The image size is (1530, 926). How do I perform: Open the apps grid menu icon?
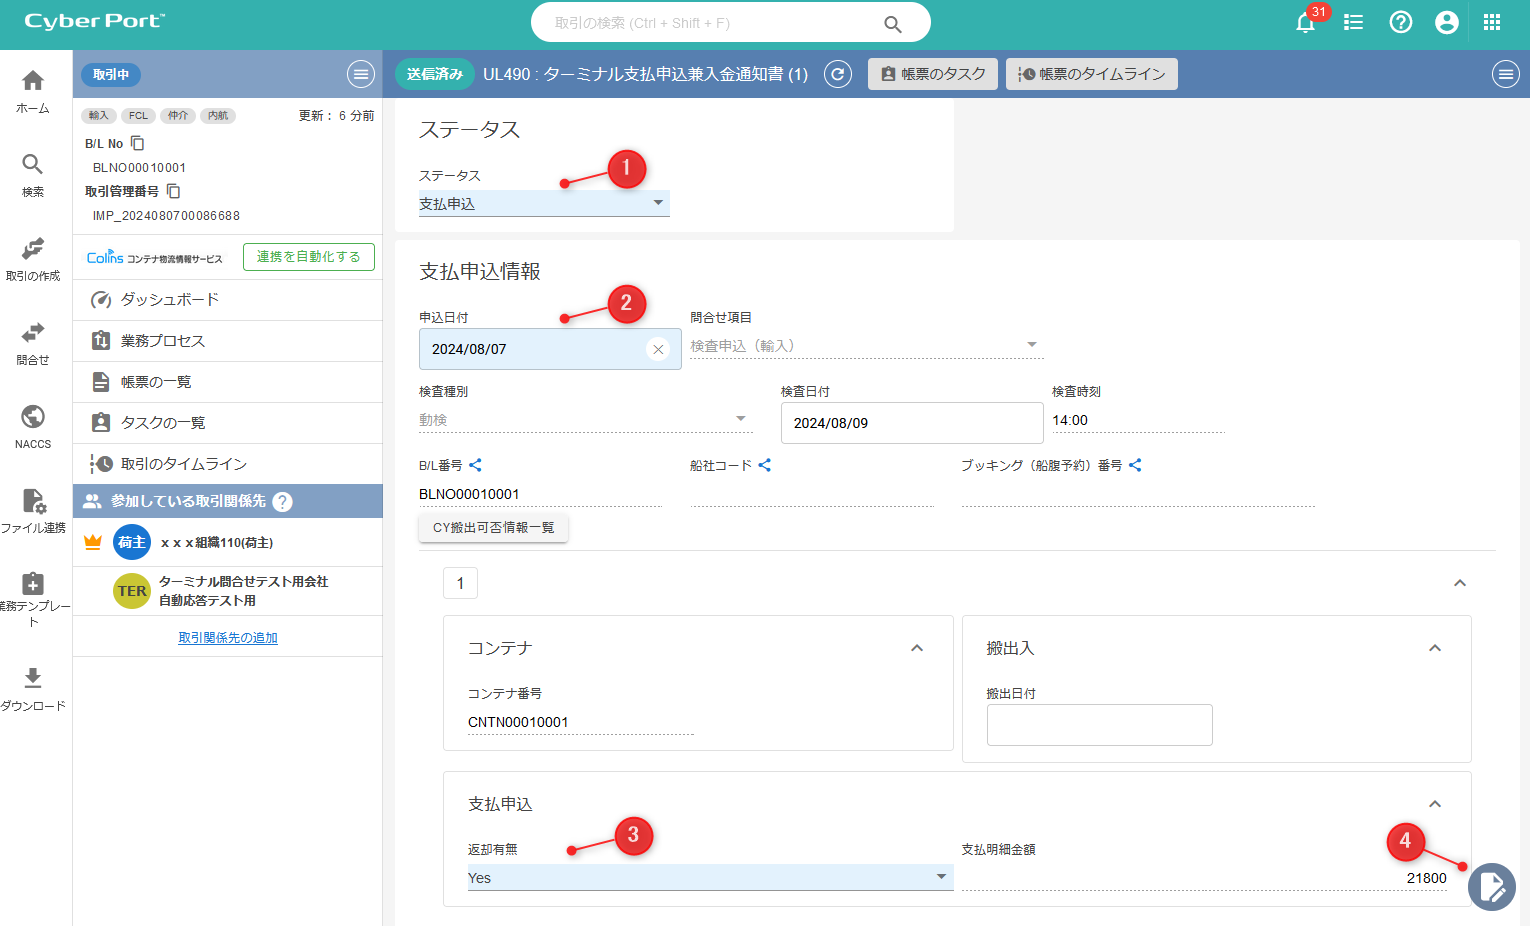1491,22
